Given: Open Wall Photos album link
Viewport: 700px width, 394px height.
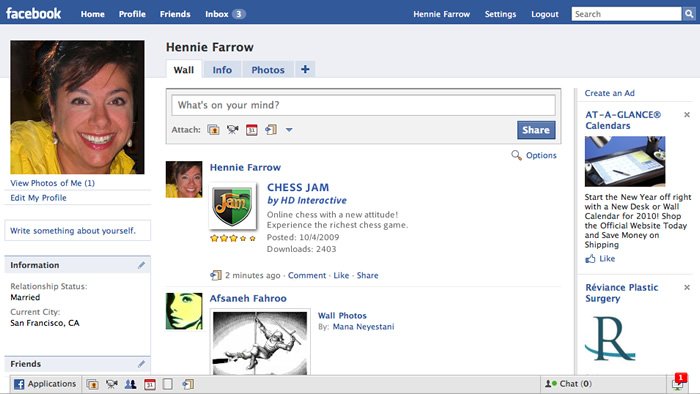Looking at the screenshot, I should (x=342, y=315).
